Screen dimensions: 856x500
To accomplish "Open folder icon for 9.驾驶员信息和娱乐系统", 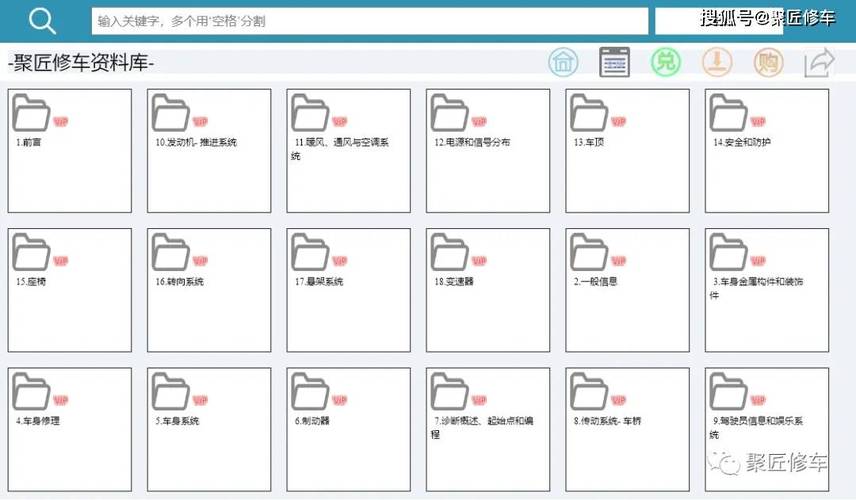I will coord(729,391).
